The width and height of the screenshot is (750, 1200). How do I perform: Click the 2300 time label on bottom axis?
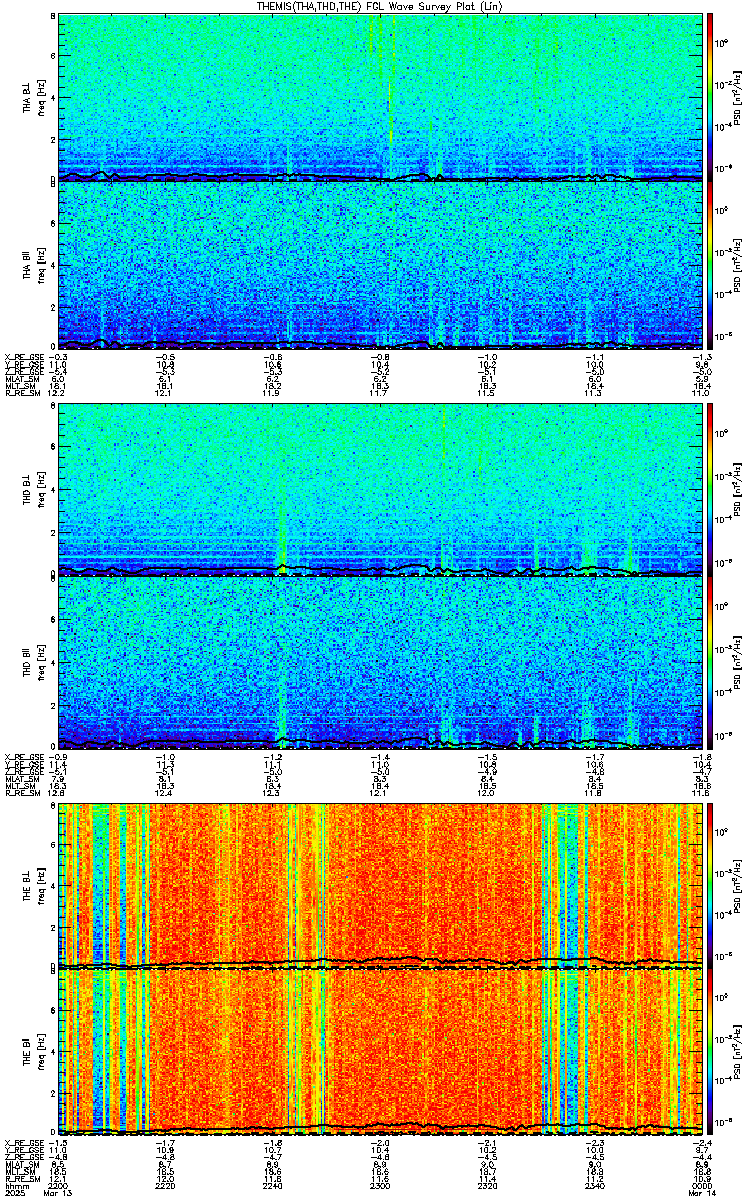381,1186
